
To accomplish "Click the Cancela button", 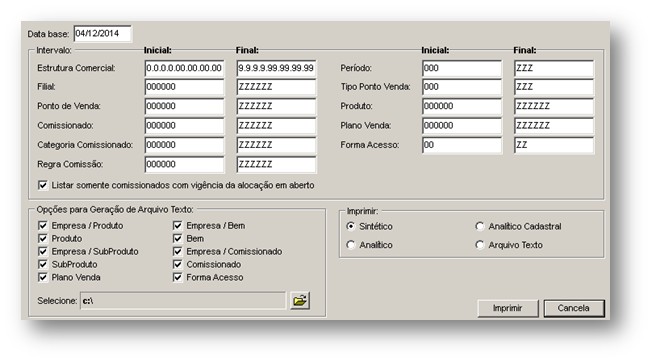I will (x=574, y=308).
